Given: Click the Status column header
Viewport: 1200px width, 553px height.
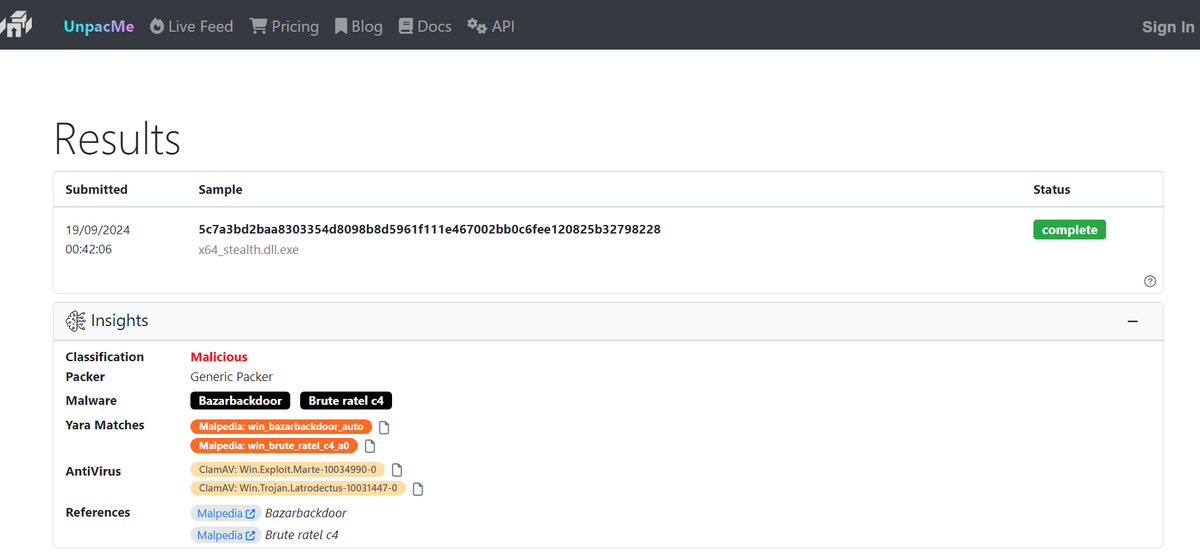Looking at the screenshot, I should click(x=1052, y=189).
